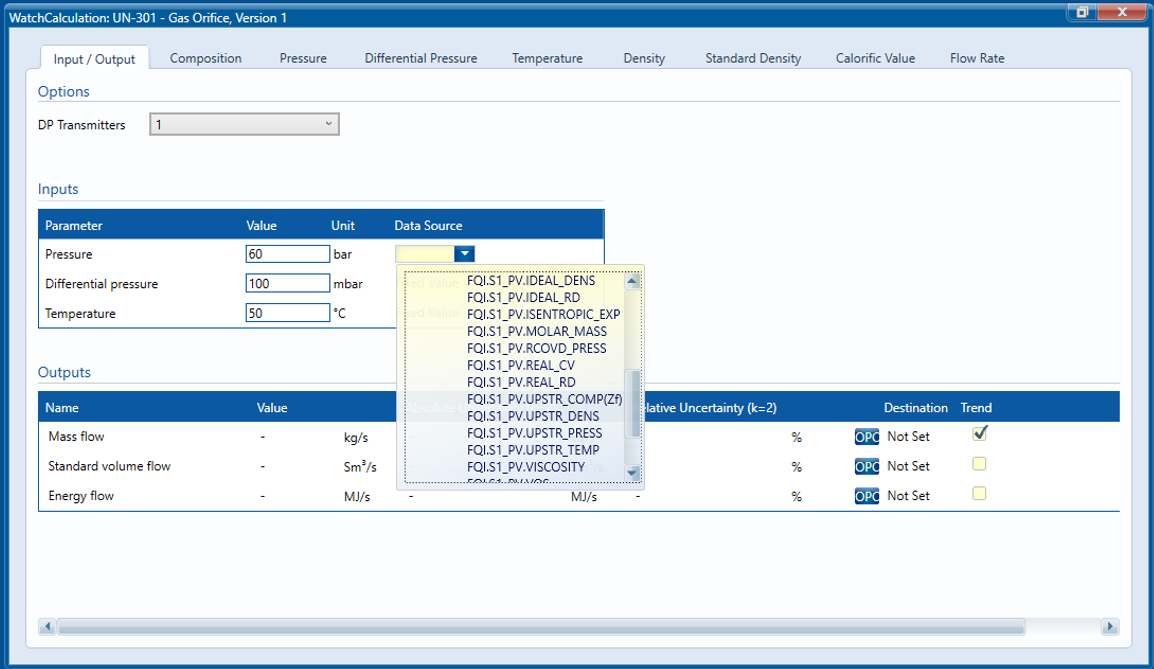Collapse the Pressure Data Source dropdown arrow
Screen dimensions: 1154x669
tap(464, 254)
